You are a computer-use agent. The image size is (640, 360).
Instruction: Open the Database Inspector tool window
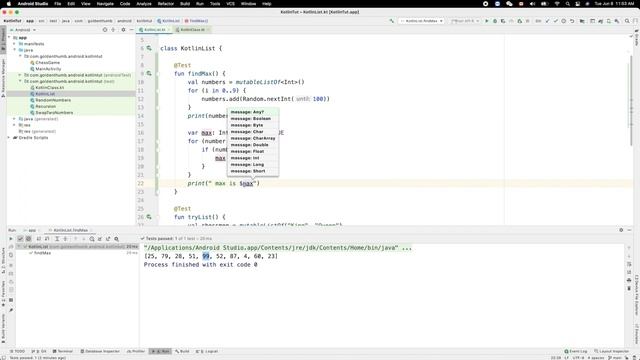click(100, 351)
